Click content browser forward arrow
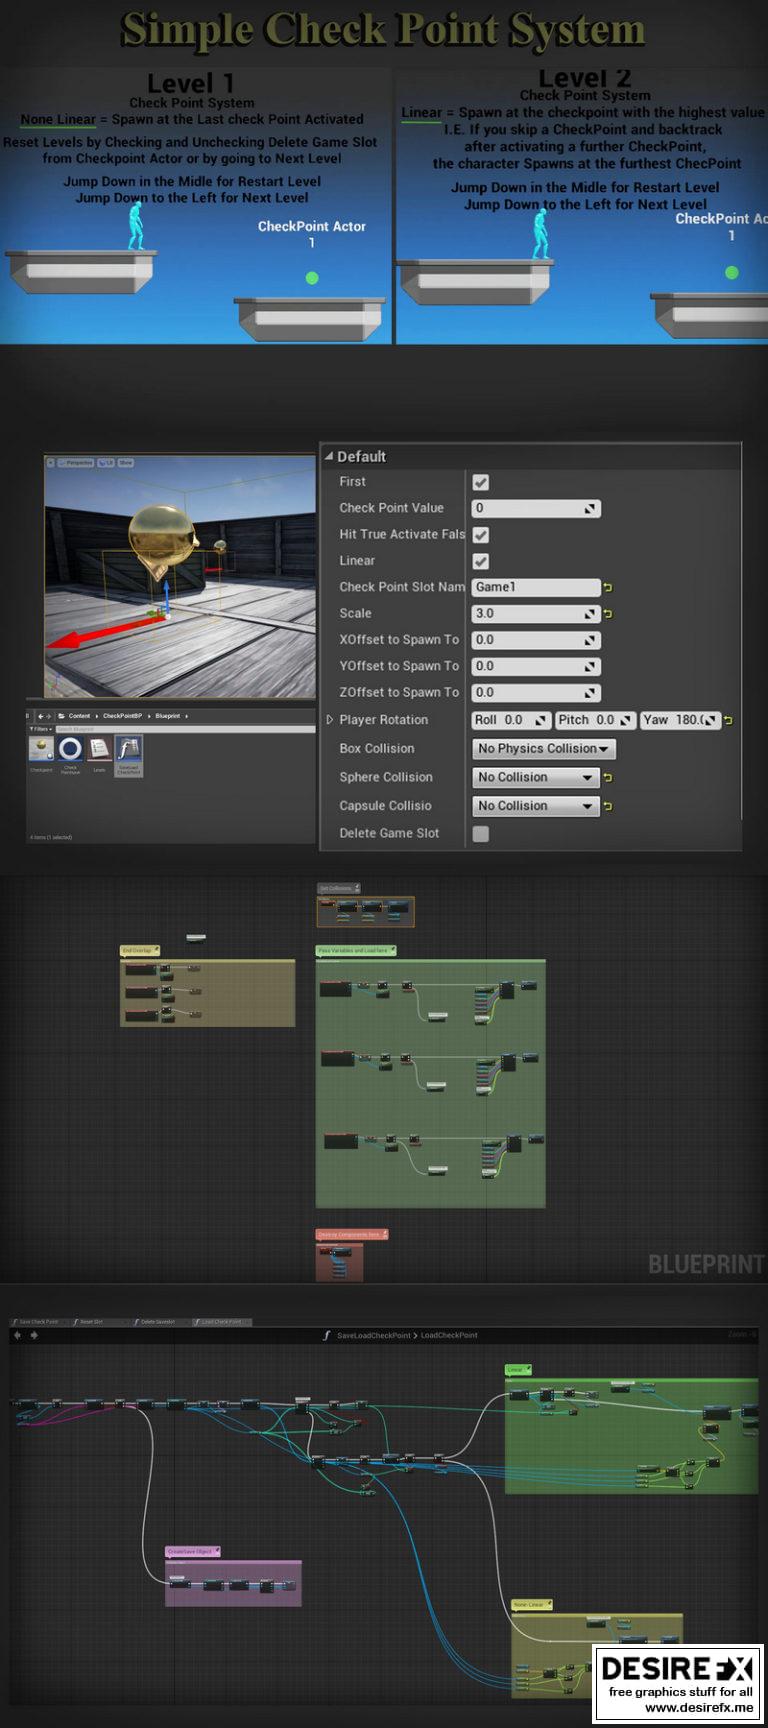 tap(48, 716)
